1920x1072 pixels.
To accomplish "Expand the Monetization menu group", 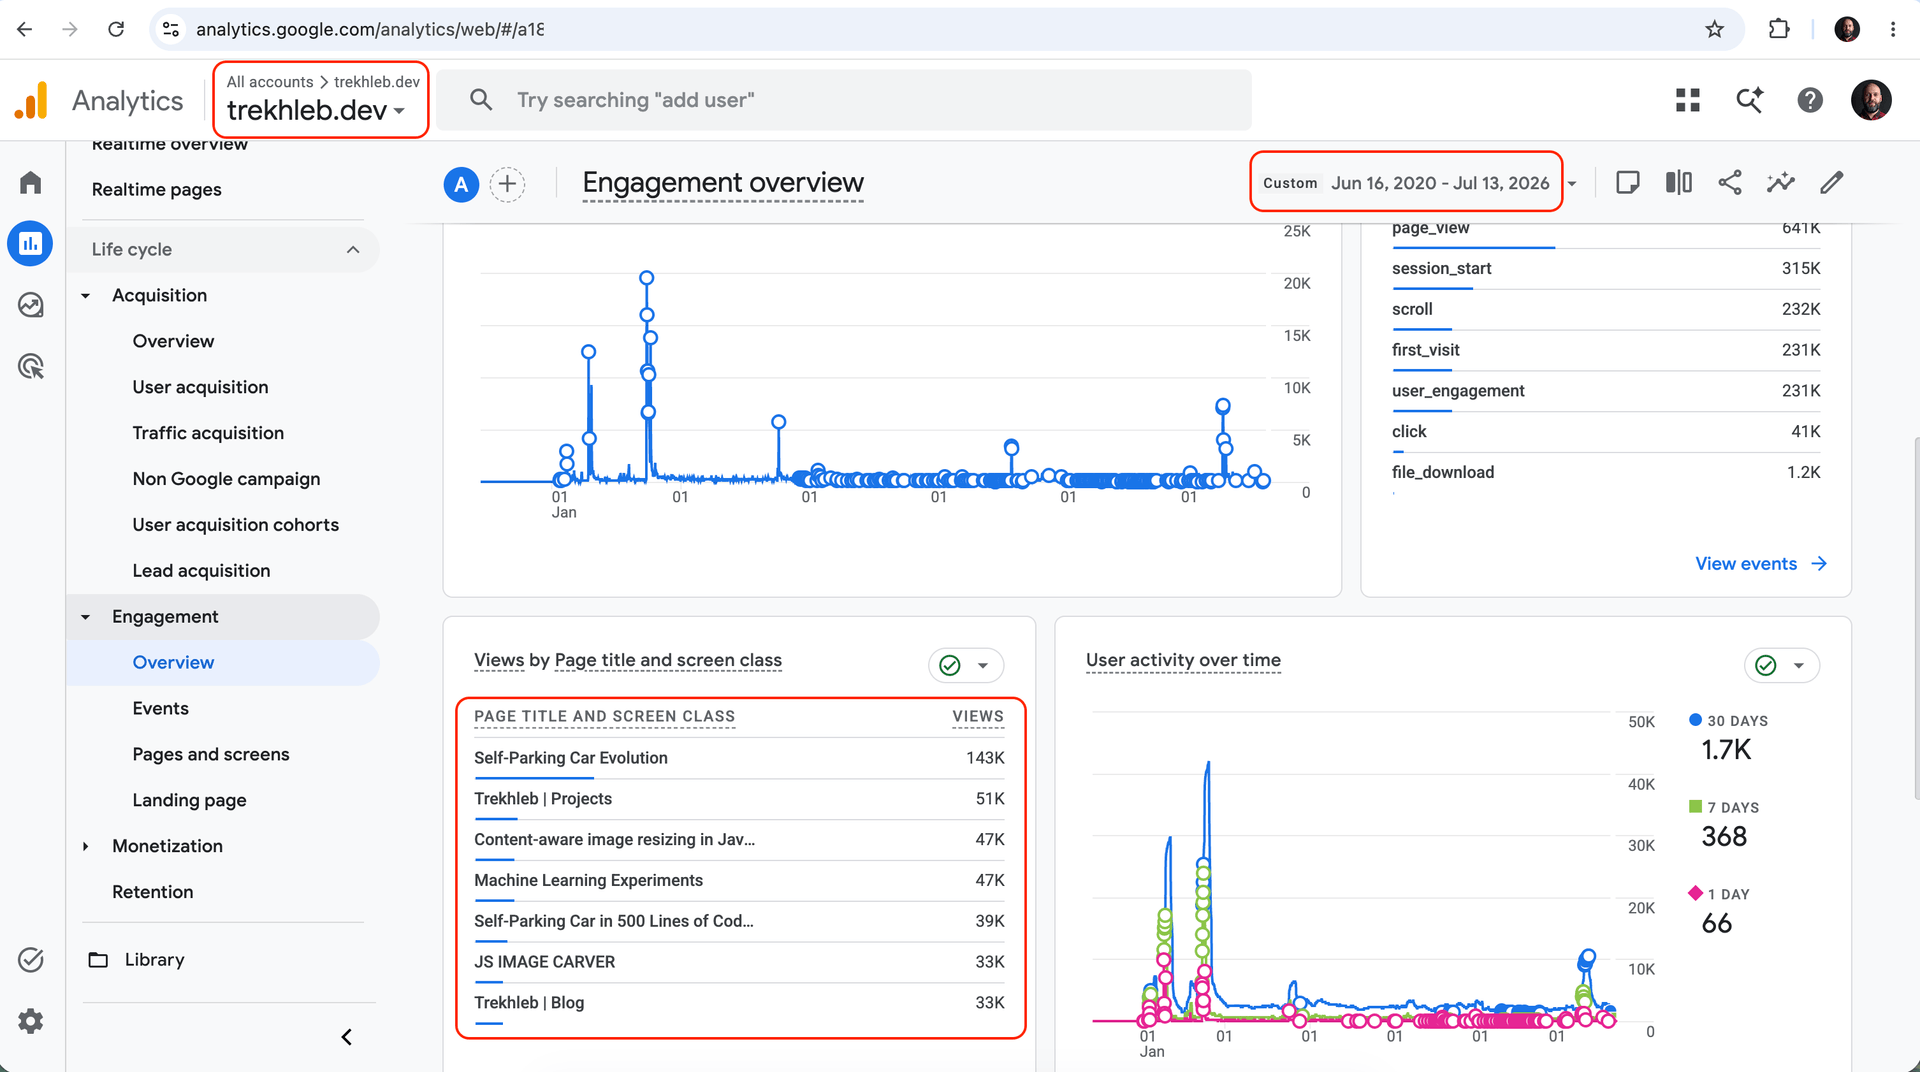I will [x=86, y=846].
